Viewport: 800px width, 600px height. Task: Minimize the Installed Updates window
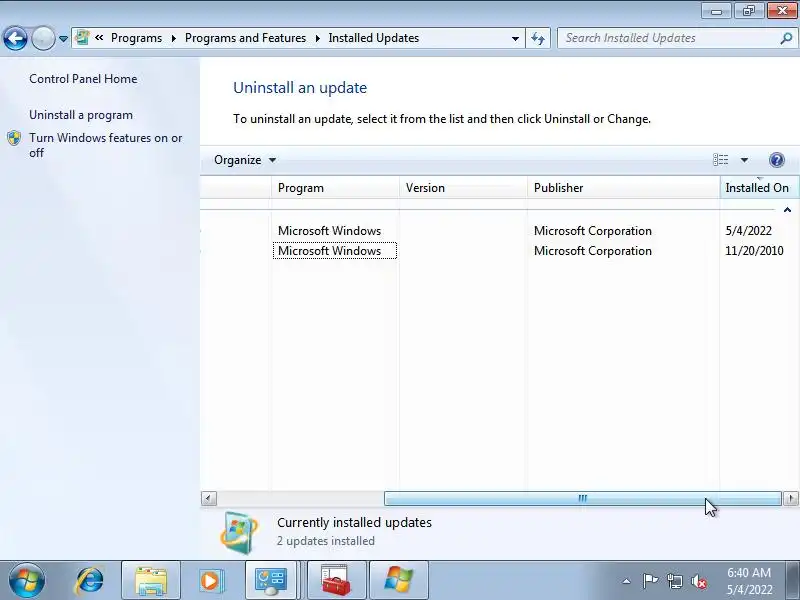pos(716,11)
